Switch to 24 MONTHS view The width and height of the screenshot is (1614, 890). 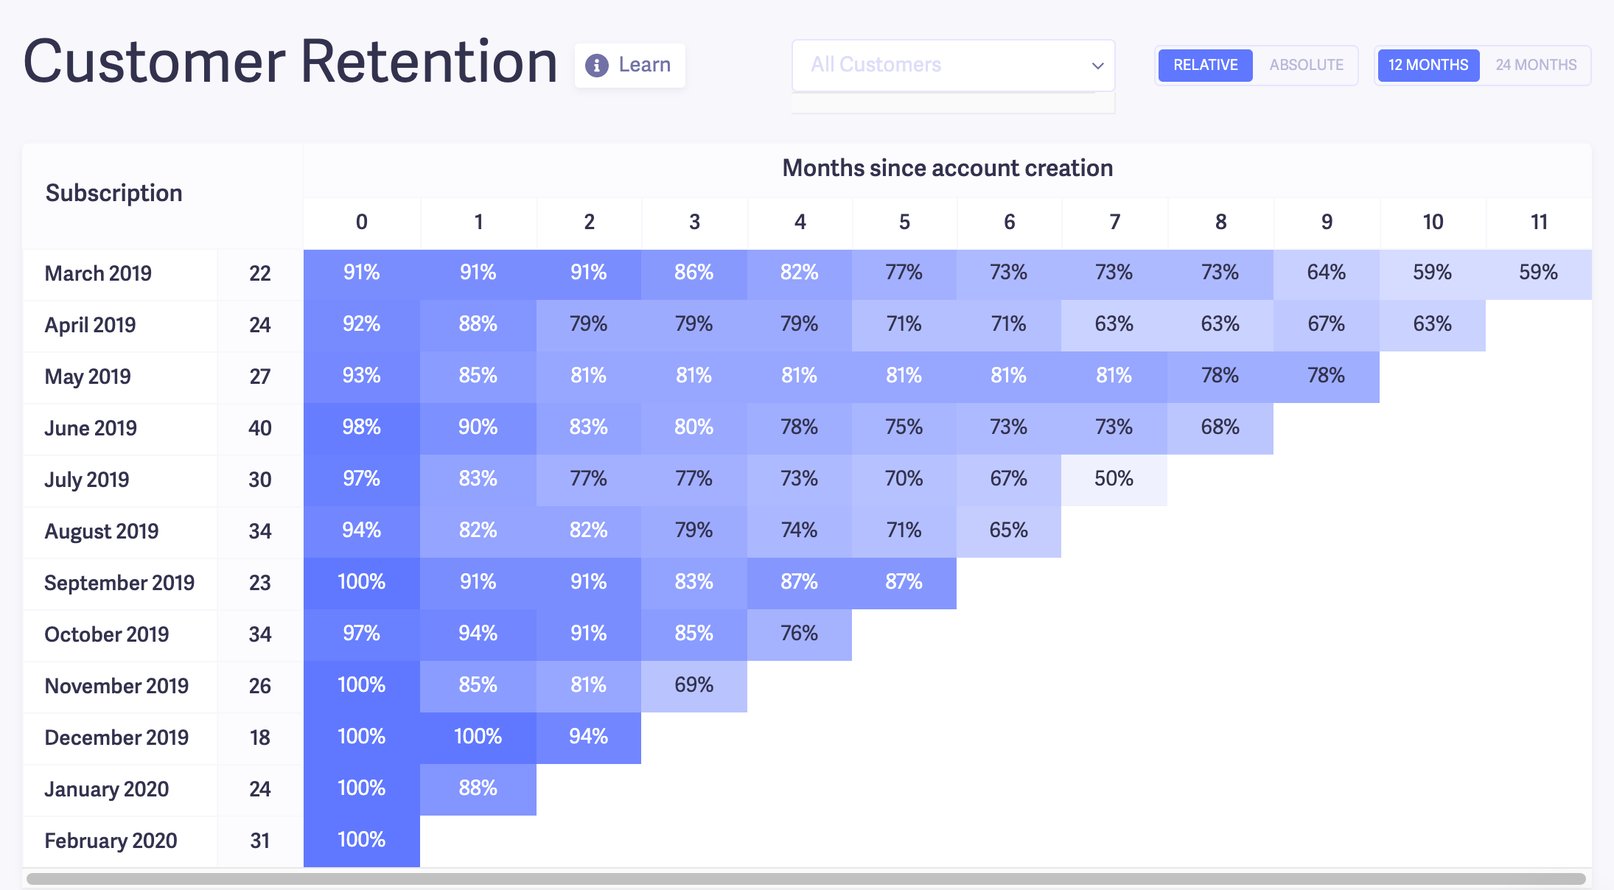[1535, 65]
